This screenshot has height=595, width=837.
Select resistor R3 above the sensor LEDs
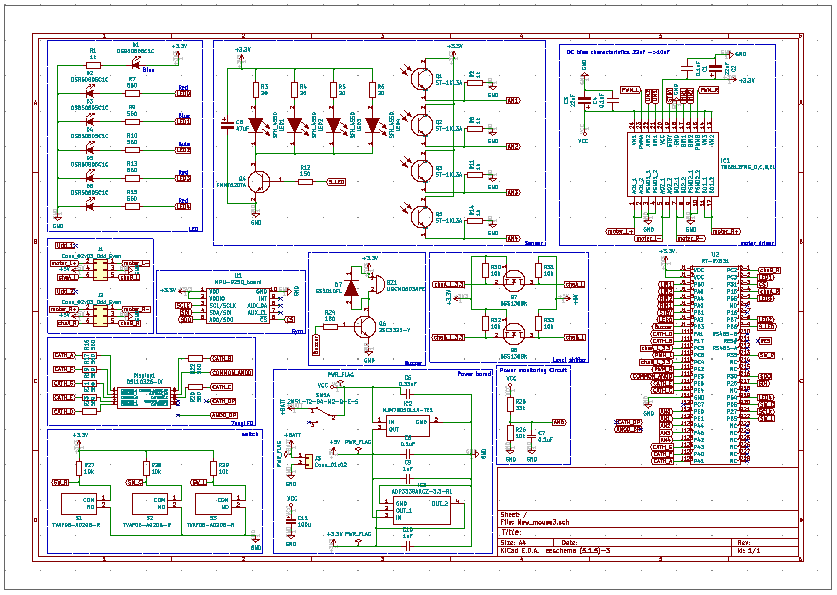point(256,90)
